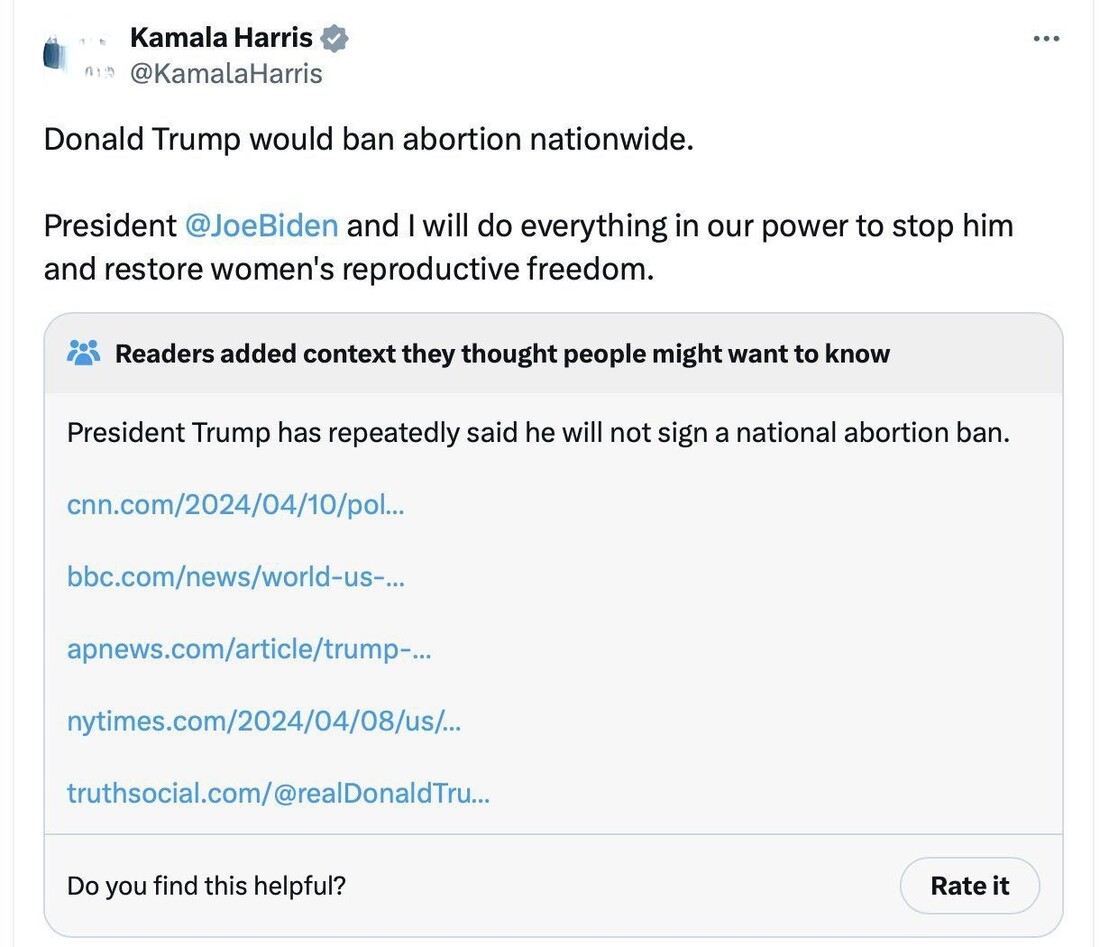Screen dimensions: 1100x947
Task: Click the word "President" before @JoeBiden
Action: click(110, 225)
